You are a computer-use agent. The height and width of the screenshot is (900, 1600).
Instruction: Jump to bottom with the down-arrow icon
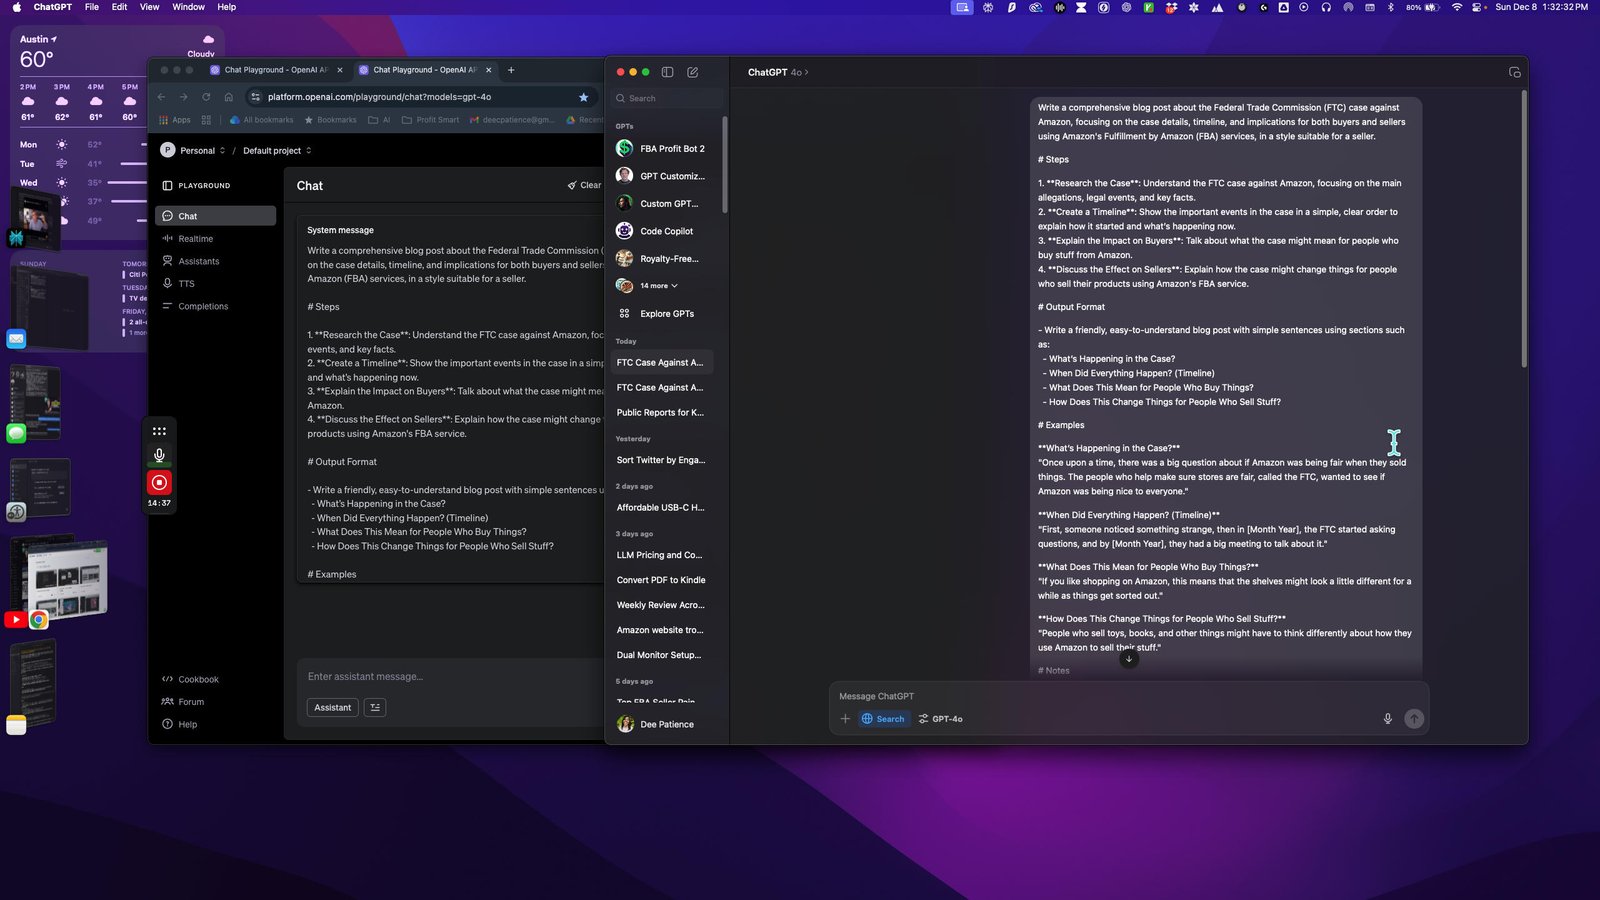tap(1129, 659)
